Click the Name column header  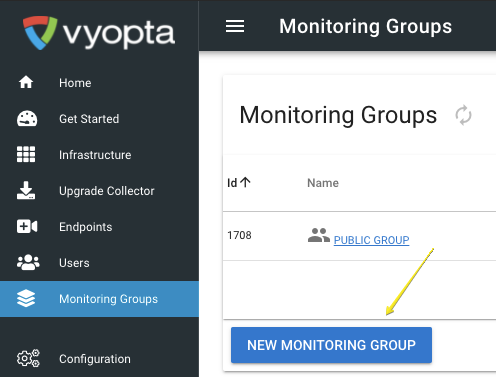tap(323, 183)
